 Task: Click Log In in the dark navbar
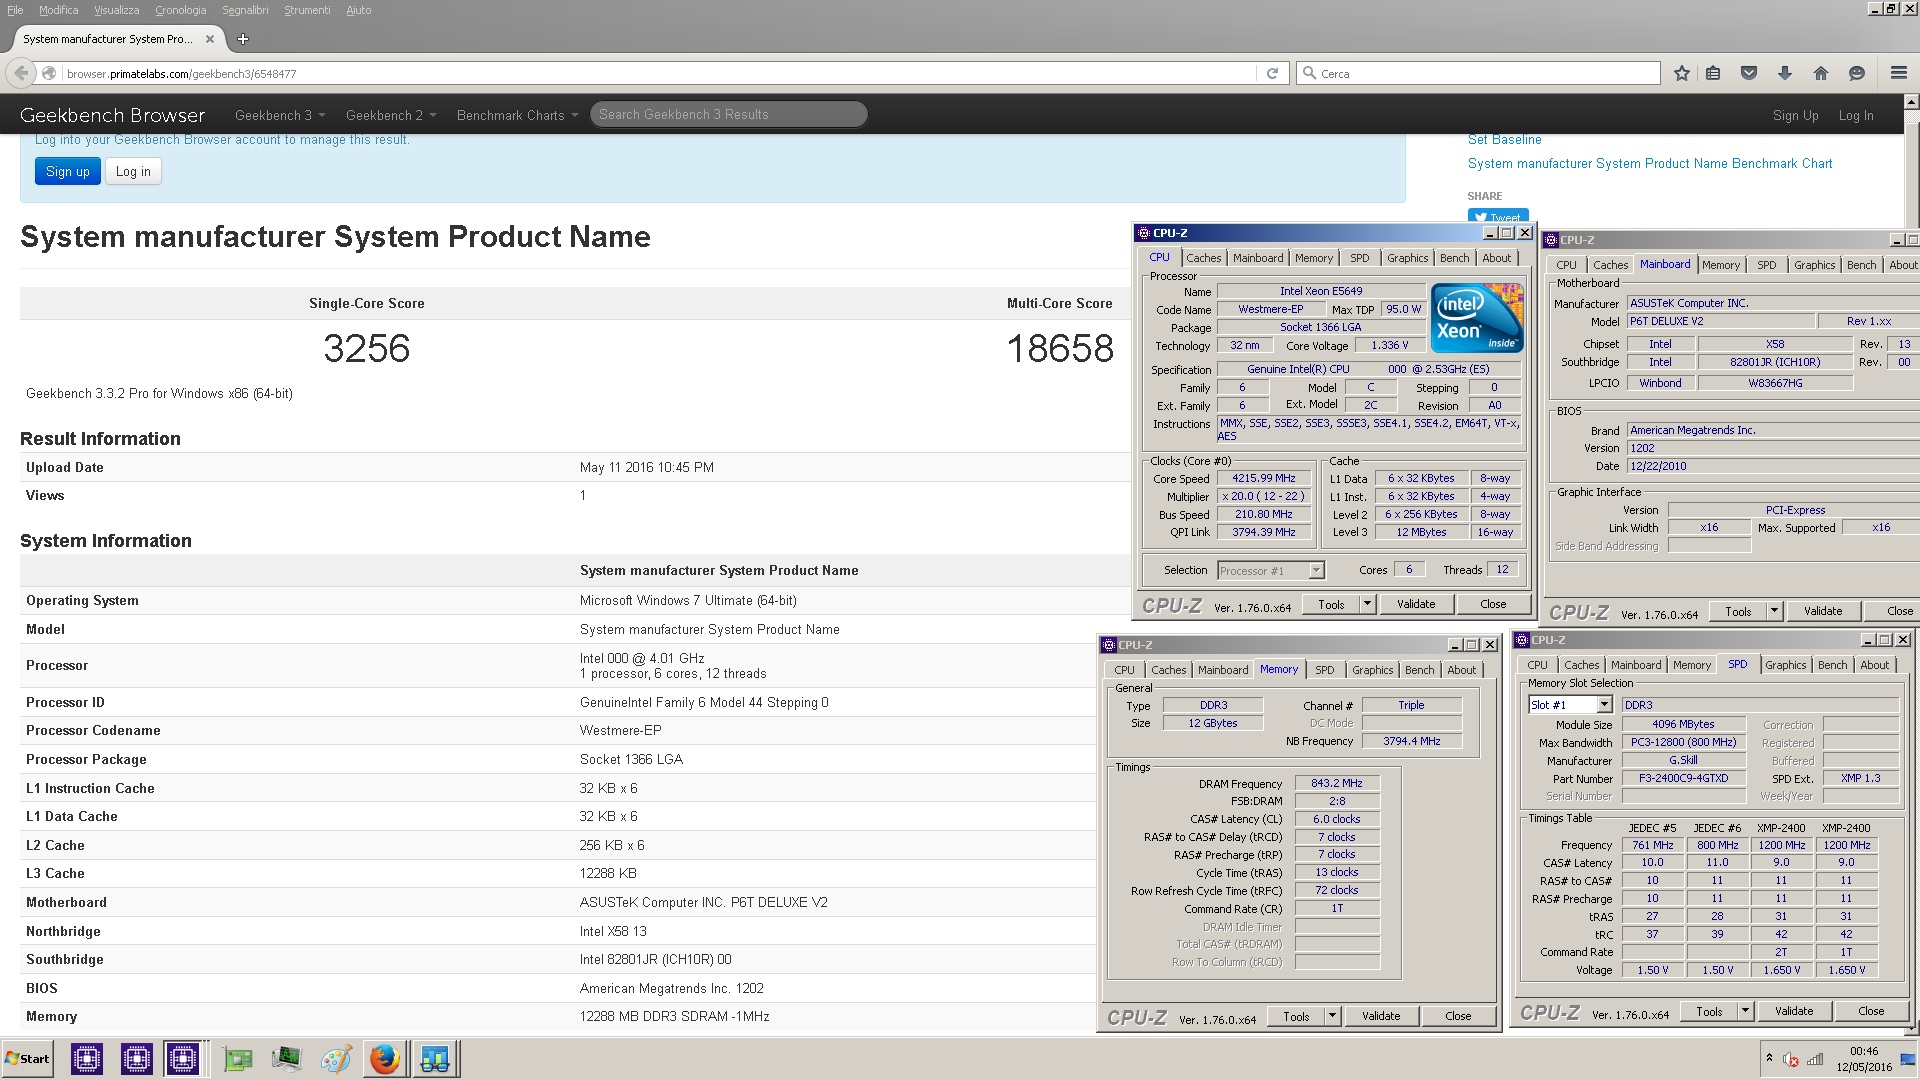pyautogui.click(x=1856, y=115)
